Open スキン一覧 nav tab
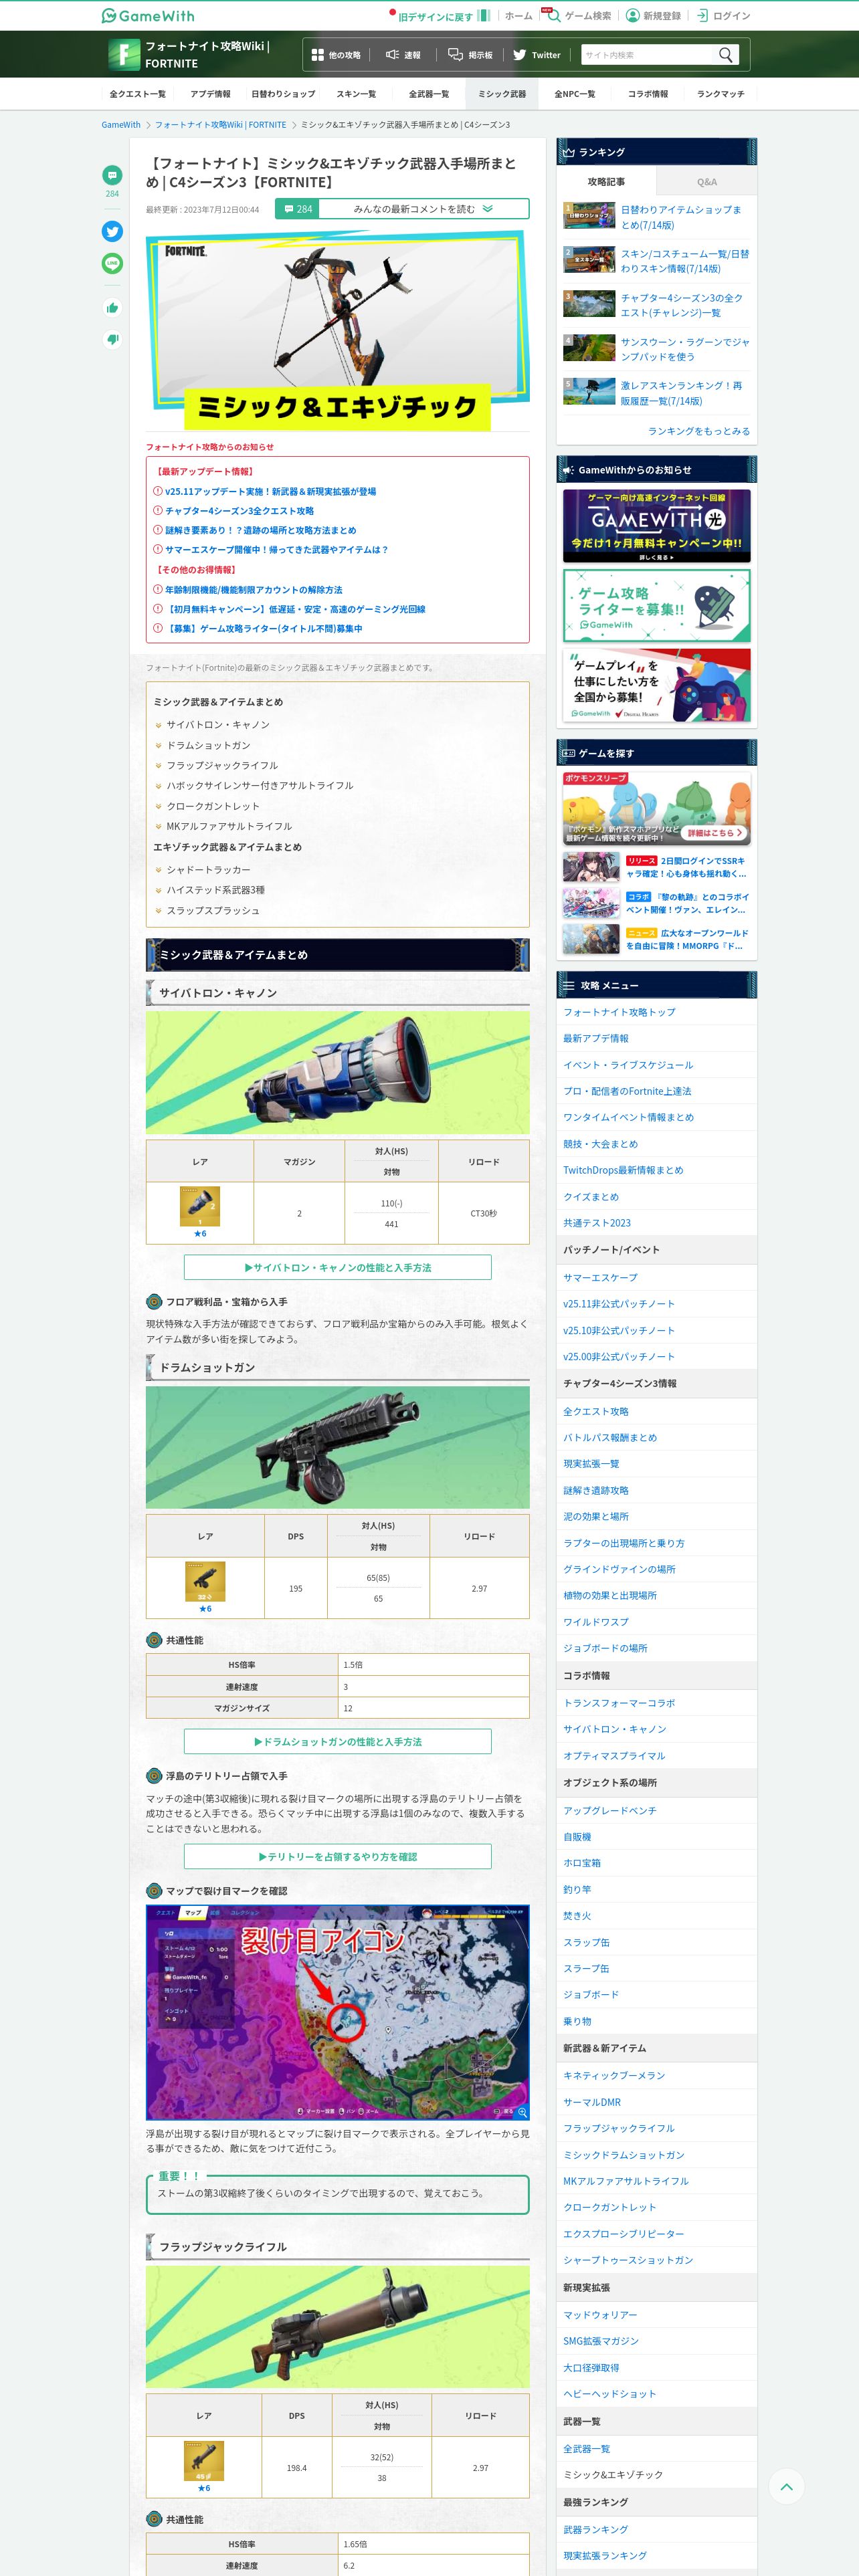Viewport: 859px width, 2576px height. click(356, 94)
